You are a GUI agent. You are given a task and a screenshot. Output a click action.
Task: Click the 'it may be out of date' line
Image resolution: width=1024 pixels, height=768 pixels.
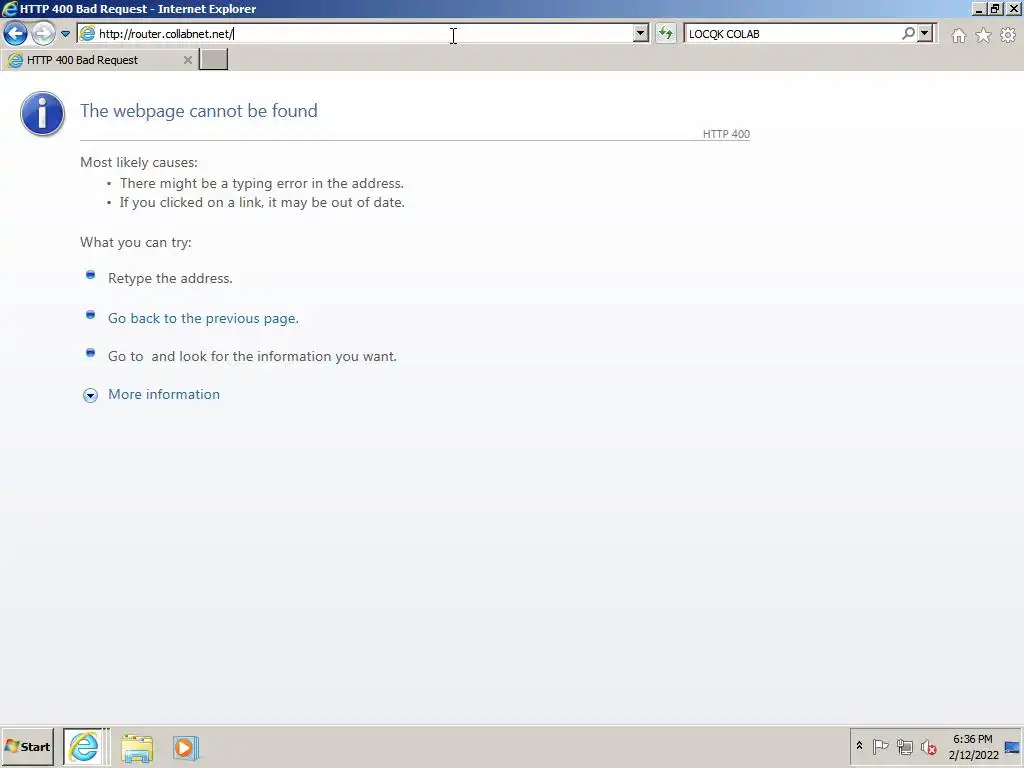(263, 202)
